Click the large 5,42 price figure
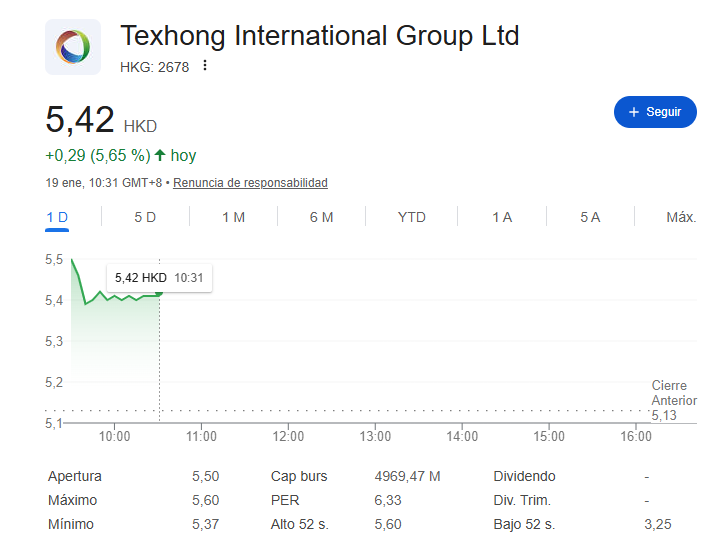 [x=79, y=120]
